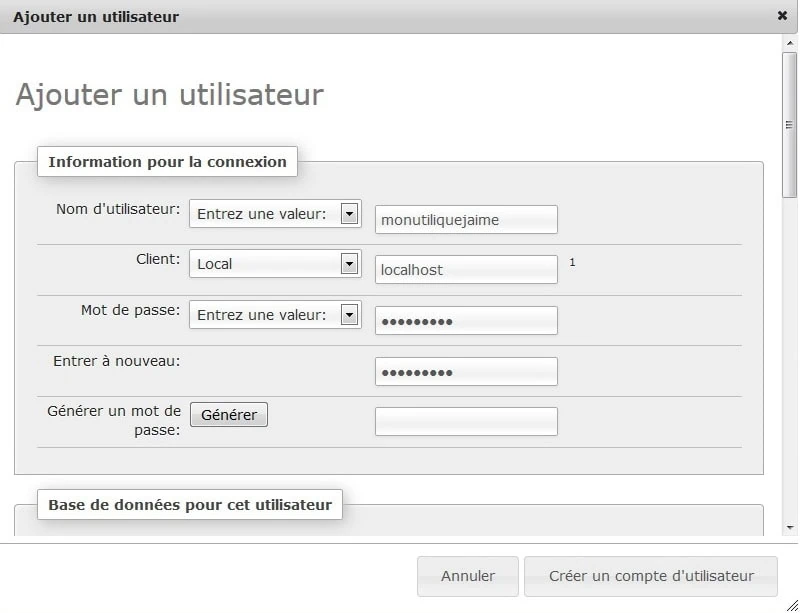Image resolution: width=800 pixels, height=613 pixels.
Task: Click the Information pour la connexion legend
Action: click(167, 161)
